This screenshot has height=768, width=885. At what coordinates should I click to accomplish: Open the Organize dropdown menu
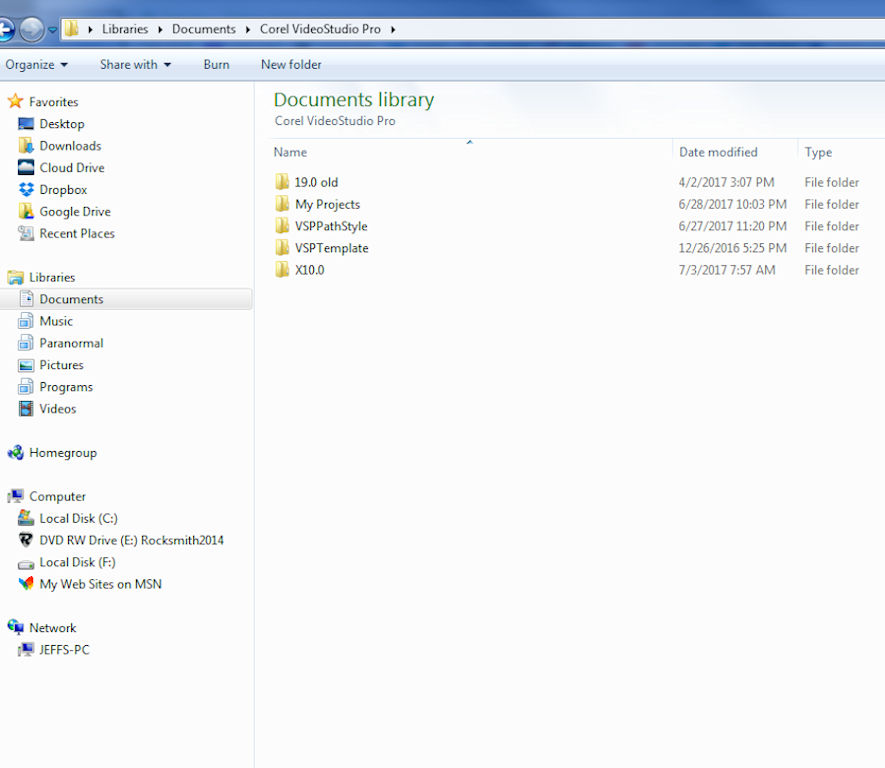pos(36,65)
